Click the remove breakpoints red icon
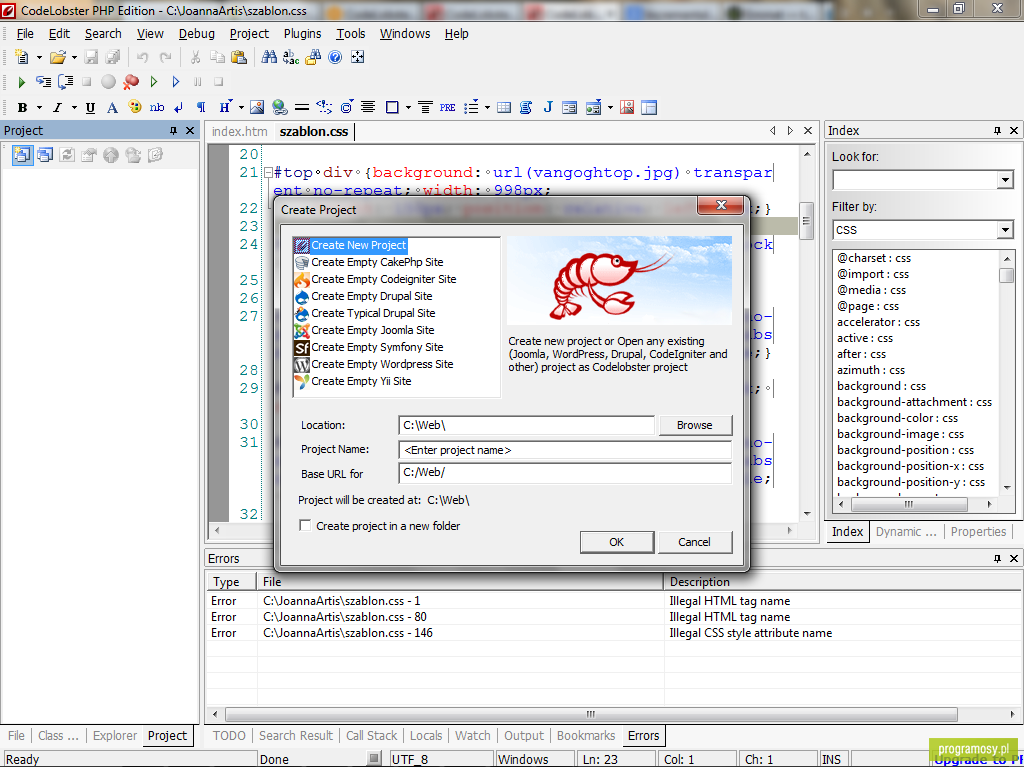This screenshot has height=767, width=1024. coord(131,82)
